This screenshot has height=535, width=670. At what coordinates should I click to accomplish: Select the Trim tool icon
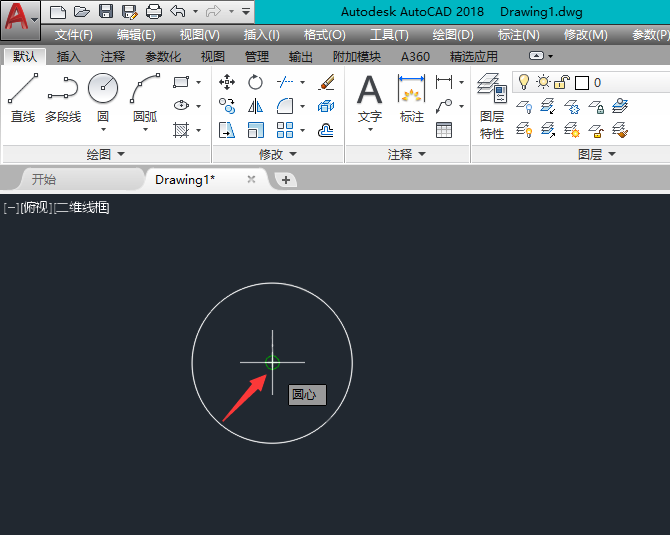point(285,82)
